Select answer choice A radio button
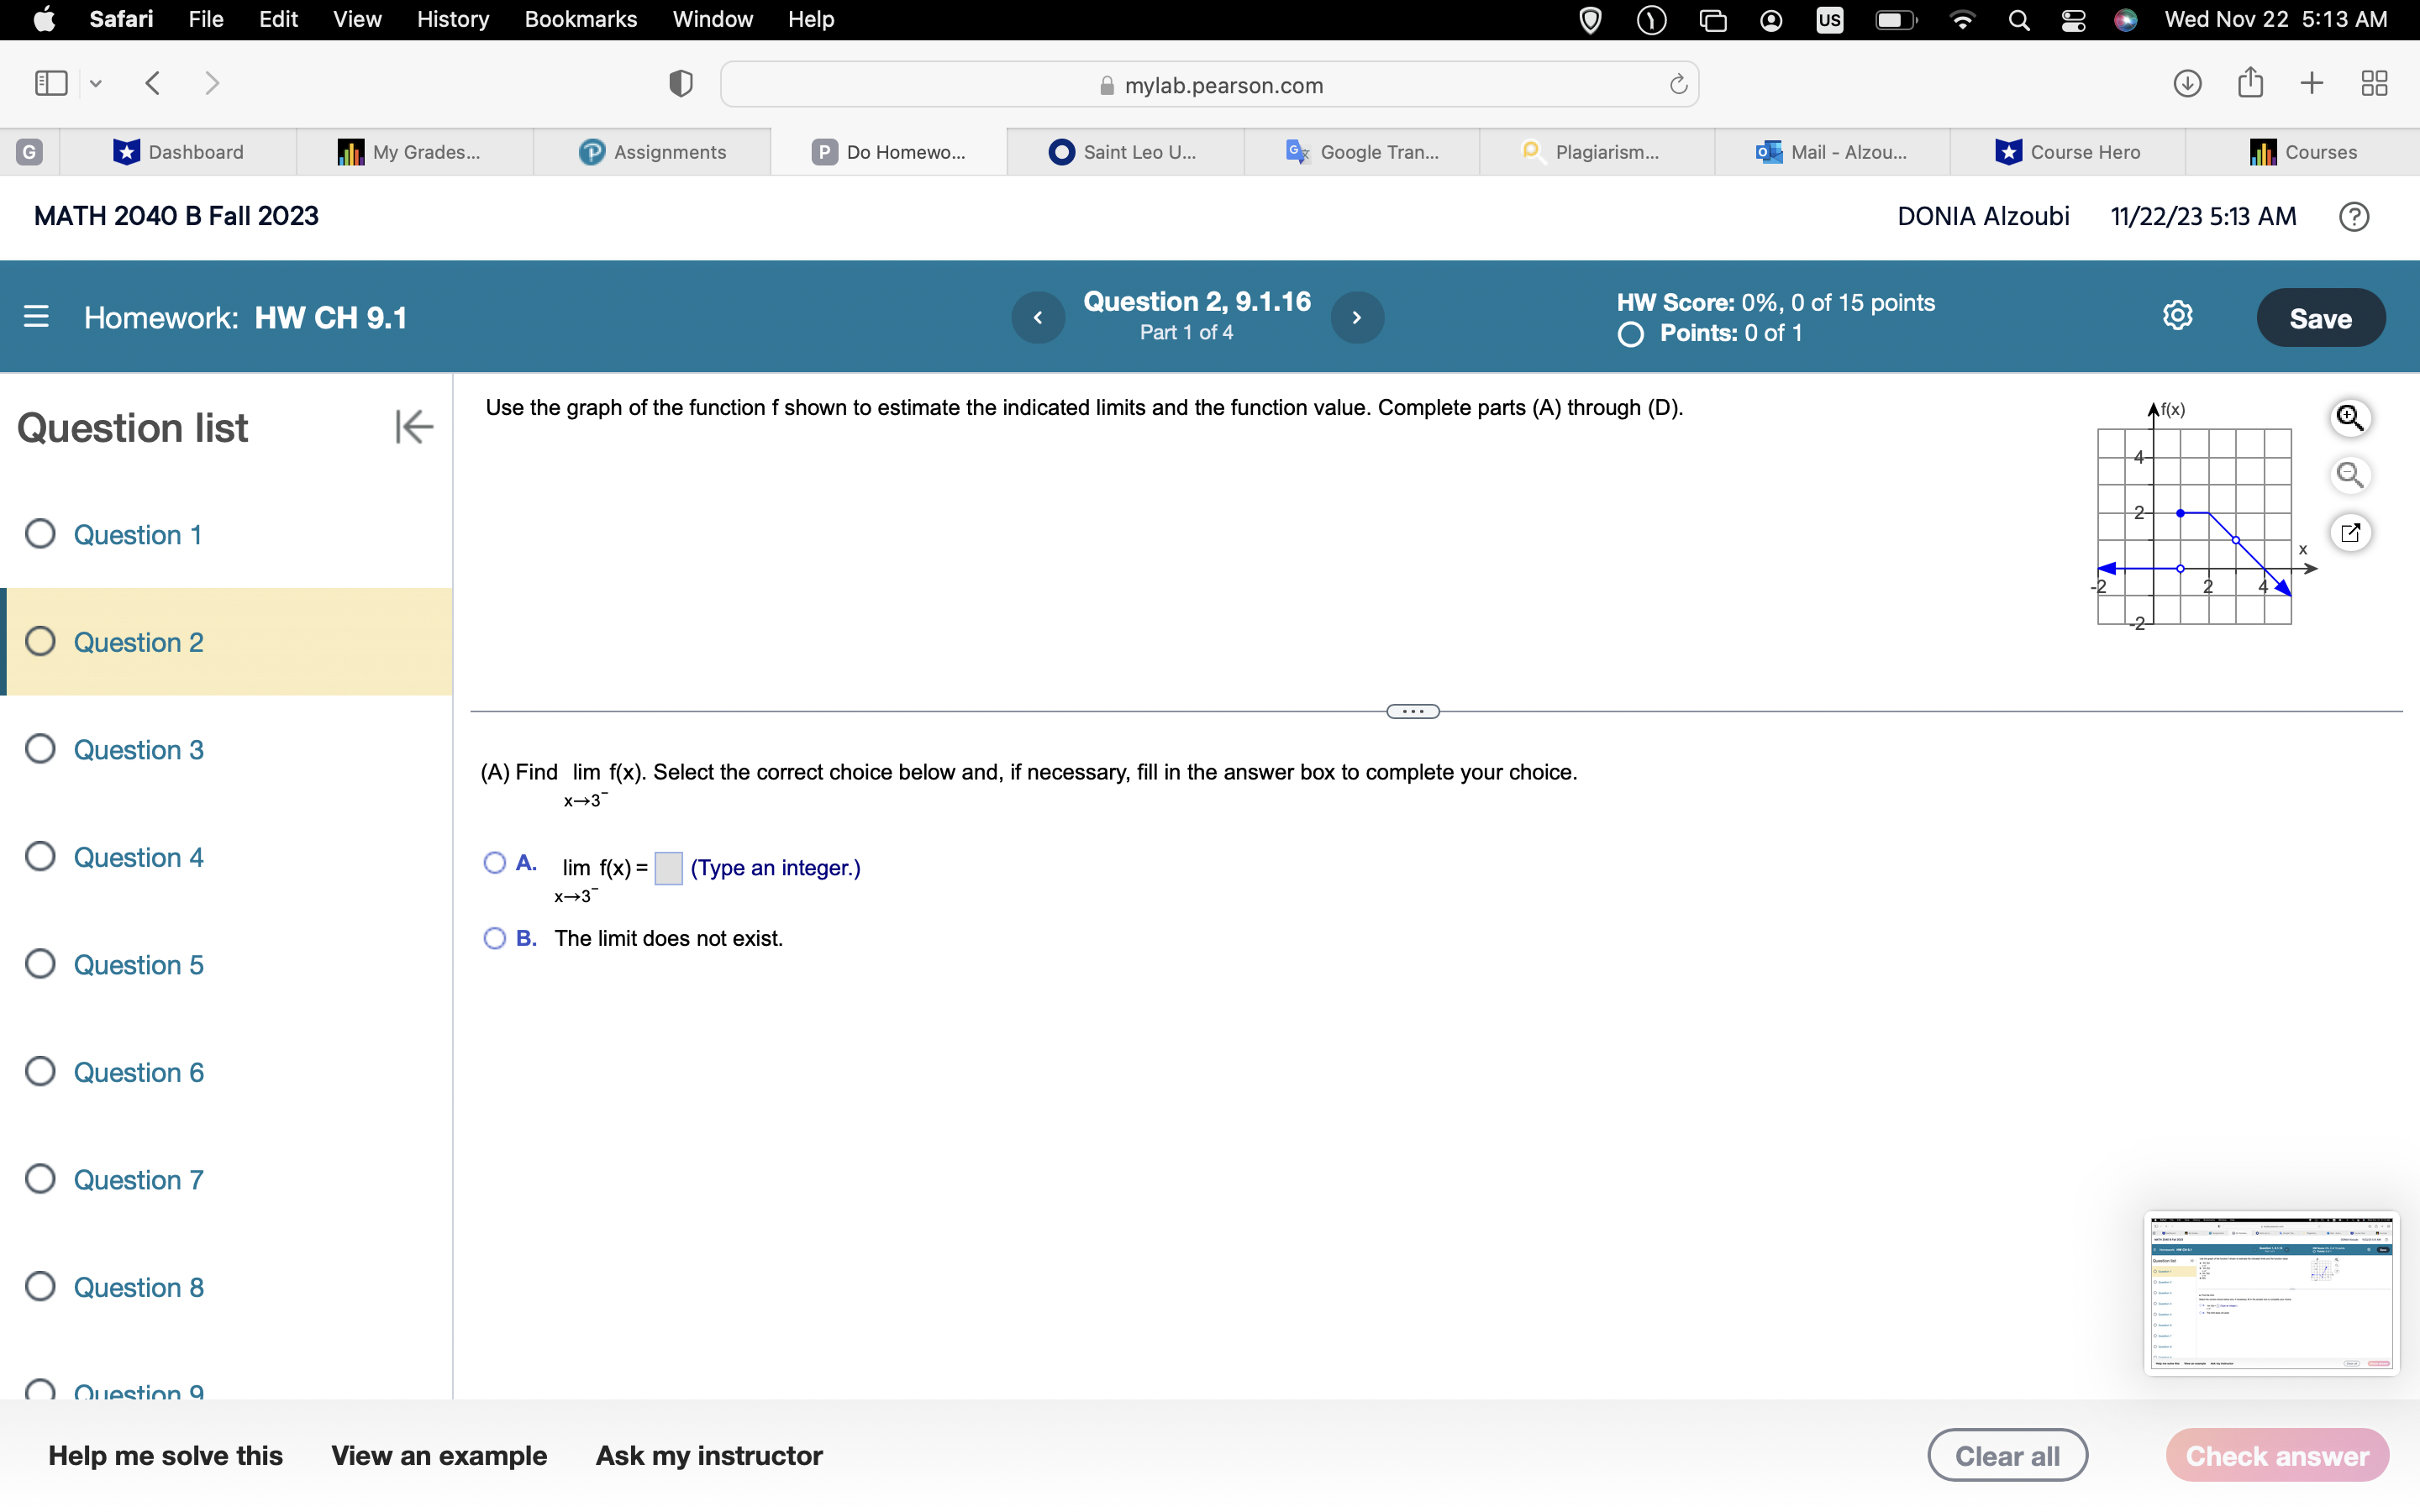Screen dimensions: 2420x1512 [494, 862]
